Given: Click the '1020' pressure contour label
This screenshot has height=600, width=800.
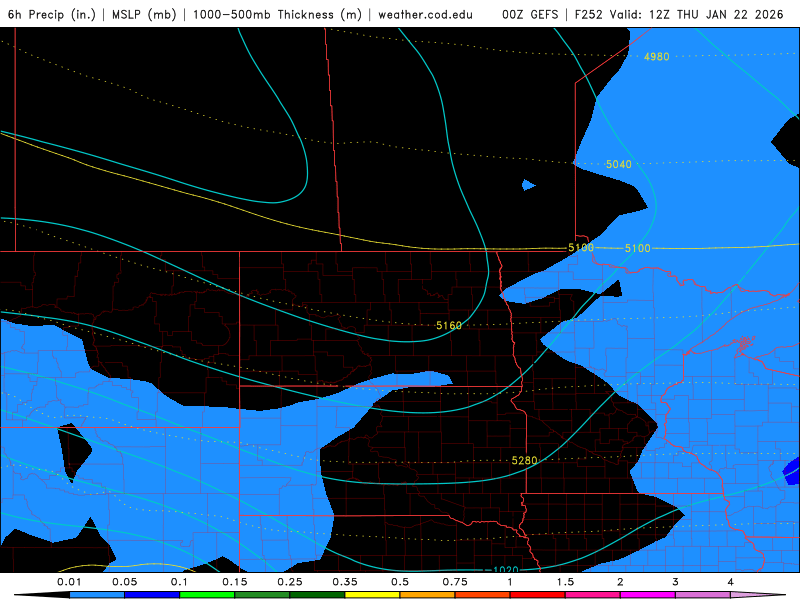Looking at the screenshot, I should (x=506, y=569).
